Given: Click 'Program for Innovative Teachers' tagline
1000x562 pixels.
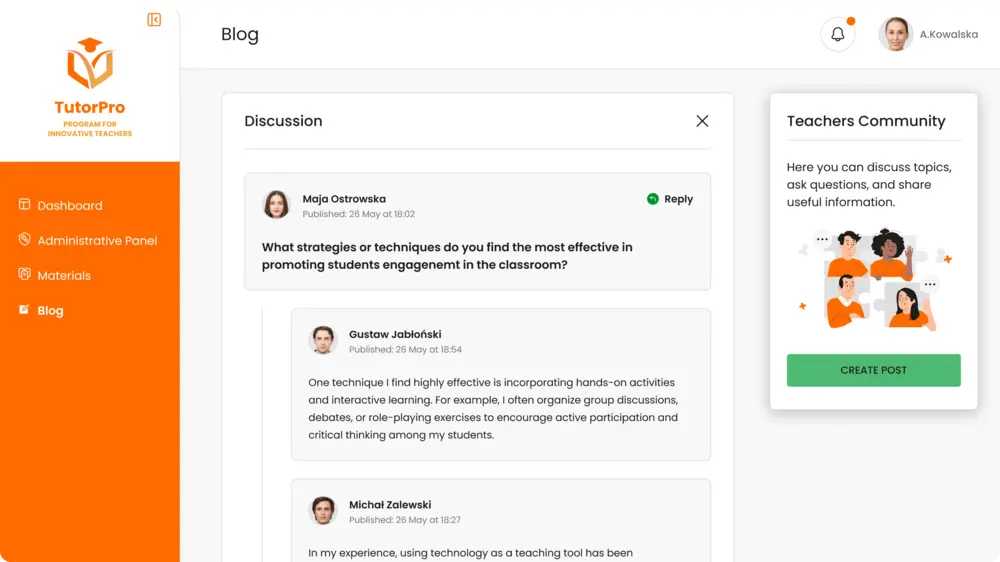Looking at the screenshot, I should [x=90, y=129].
